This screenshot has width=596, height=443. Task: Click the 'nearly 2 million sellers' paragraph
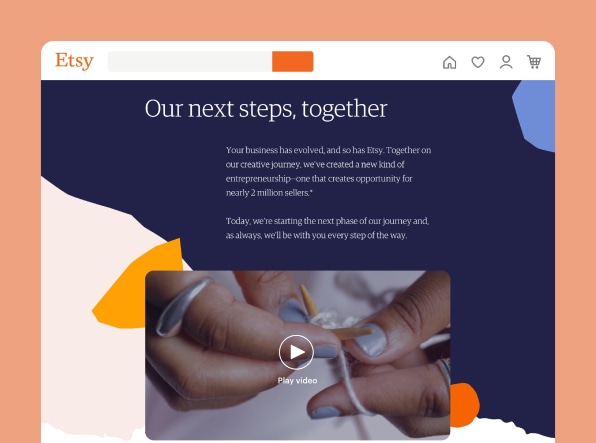(x=328, y=171)
